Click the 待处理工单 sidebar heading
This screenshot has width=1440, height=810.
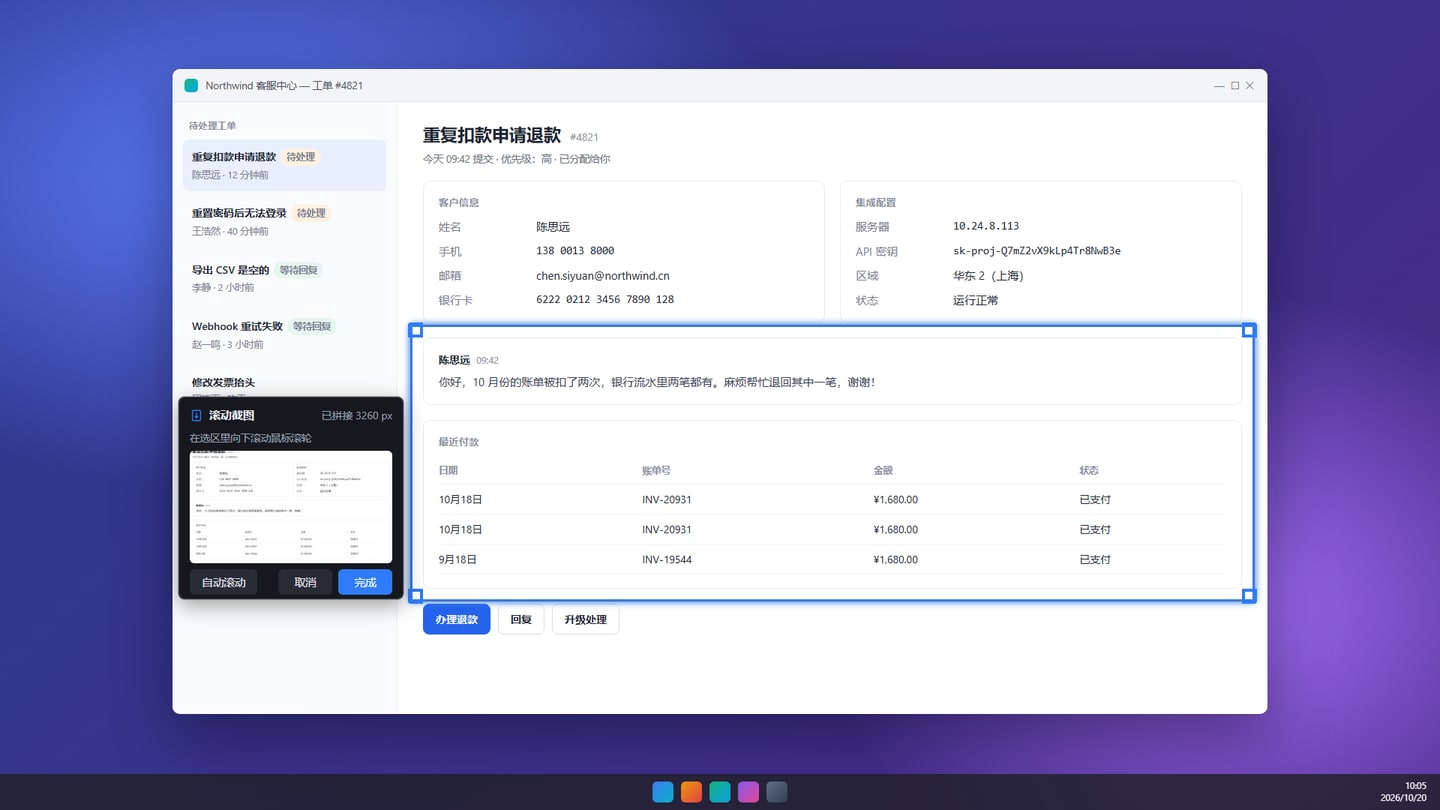(x=213, y=126)
